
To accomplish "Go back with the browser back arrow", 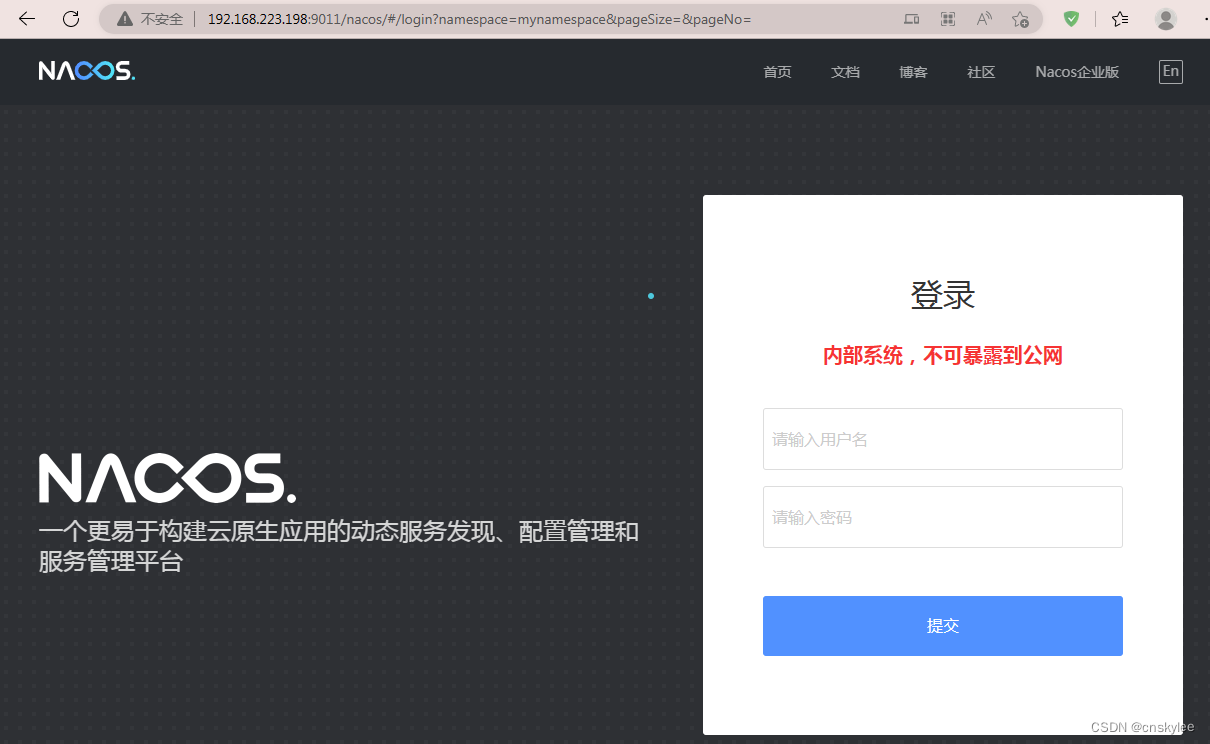I will tap(27, 19).
